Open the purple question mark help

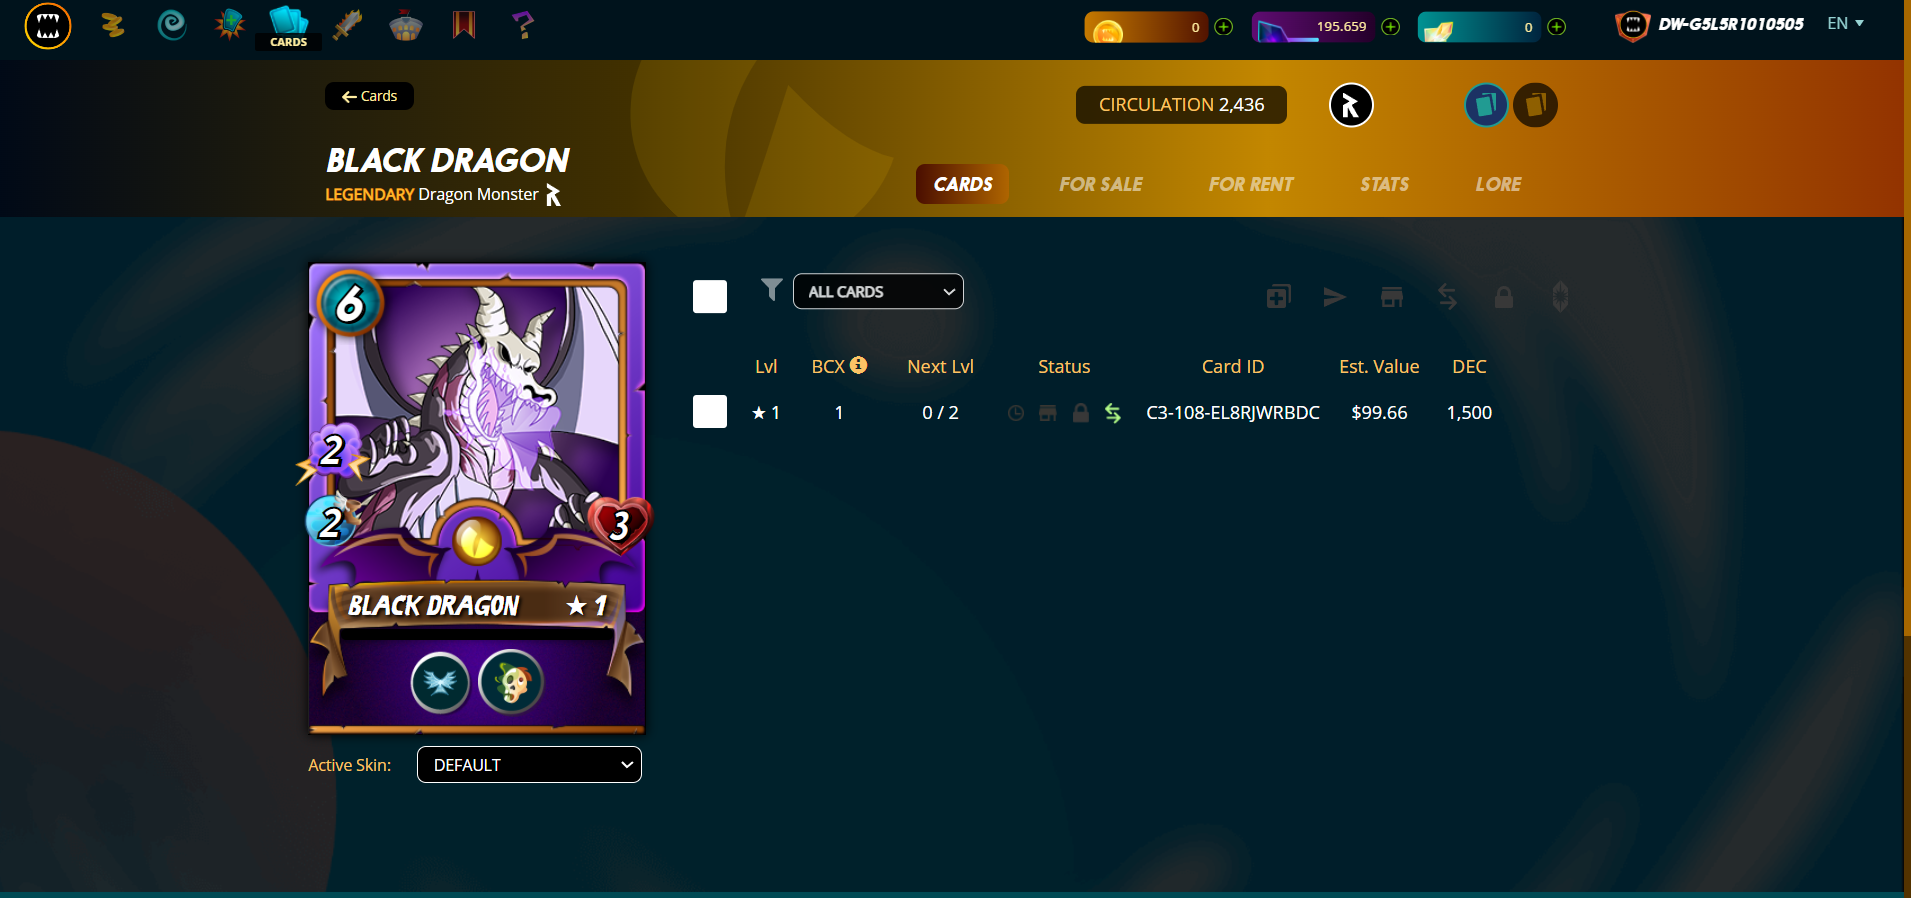click(522, 25)
